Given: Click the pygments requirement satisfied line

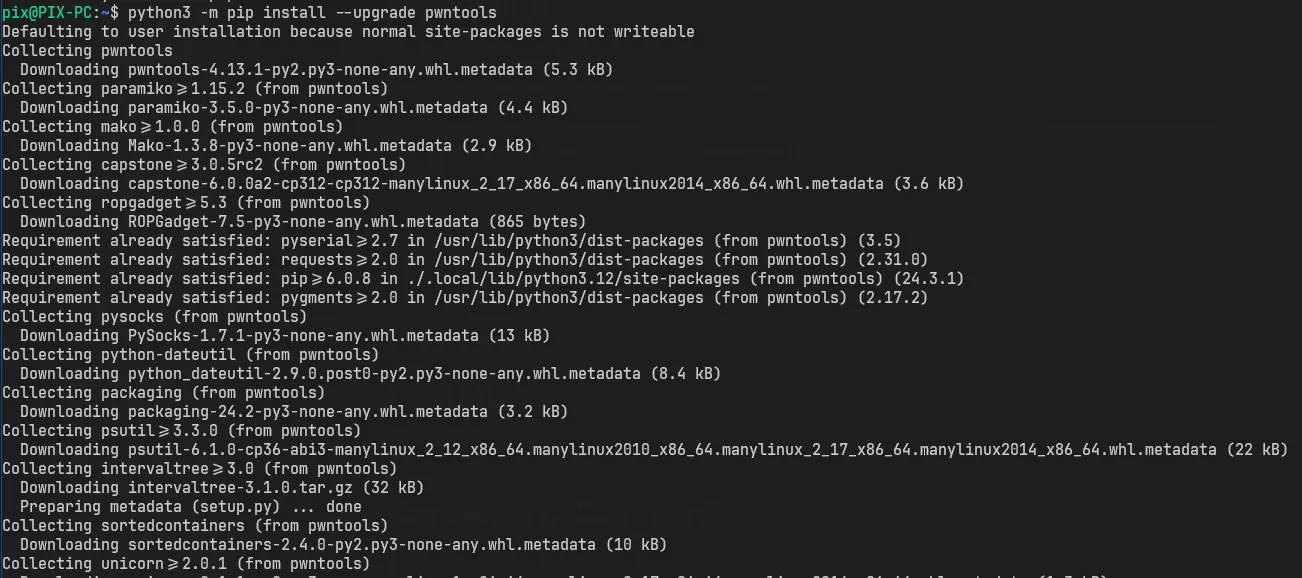Looking at the screenshot, I should [465, 297].
